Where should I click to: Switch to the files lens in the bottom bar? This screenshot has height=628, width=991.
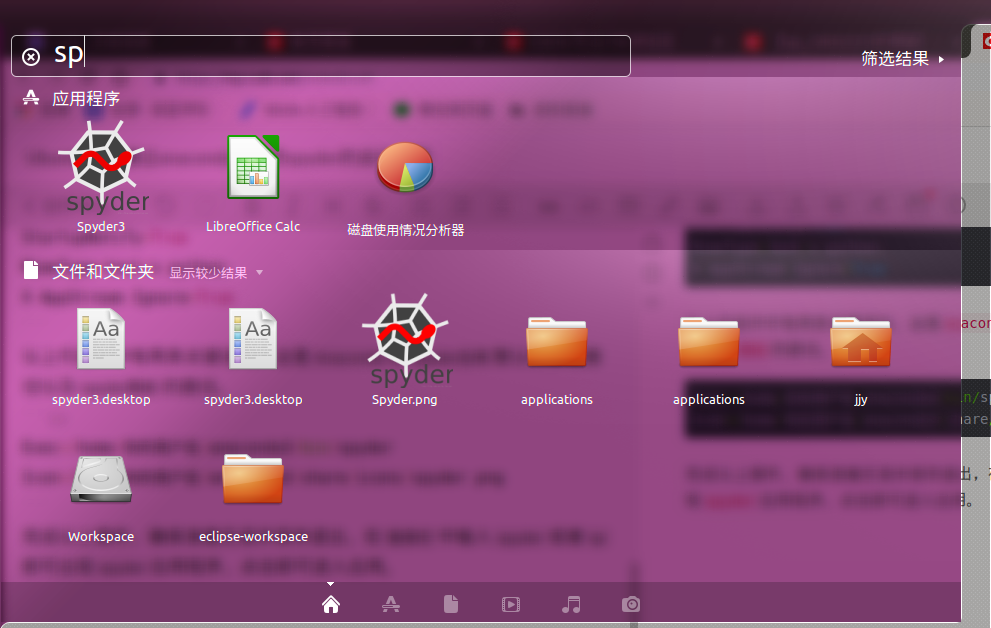click(450, 604)
